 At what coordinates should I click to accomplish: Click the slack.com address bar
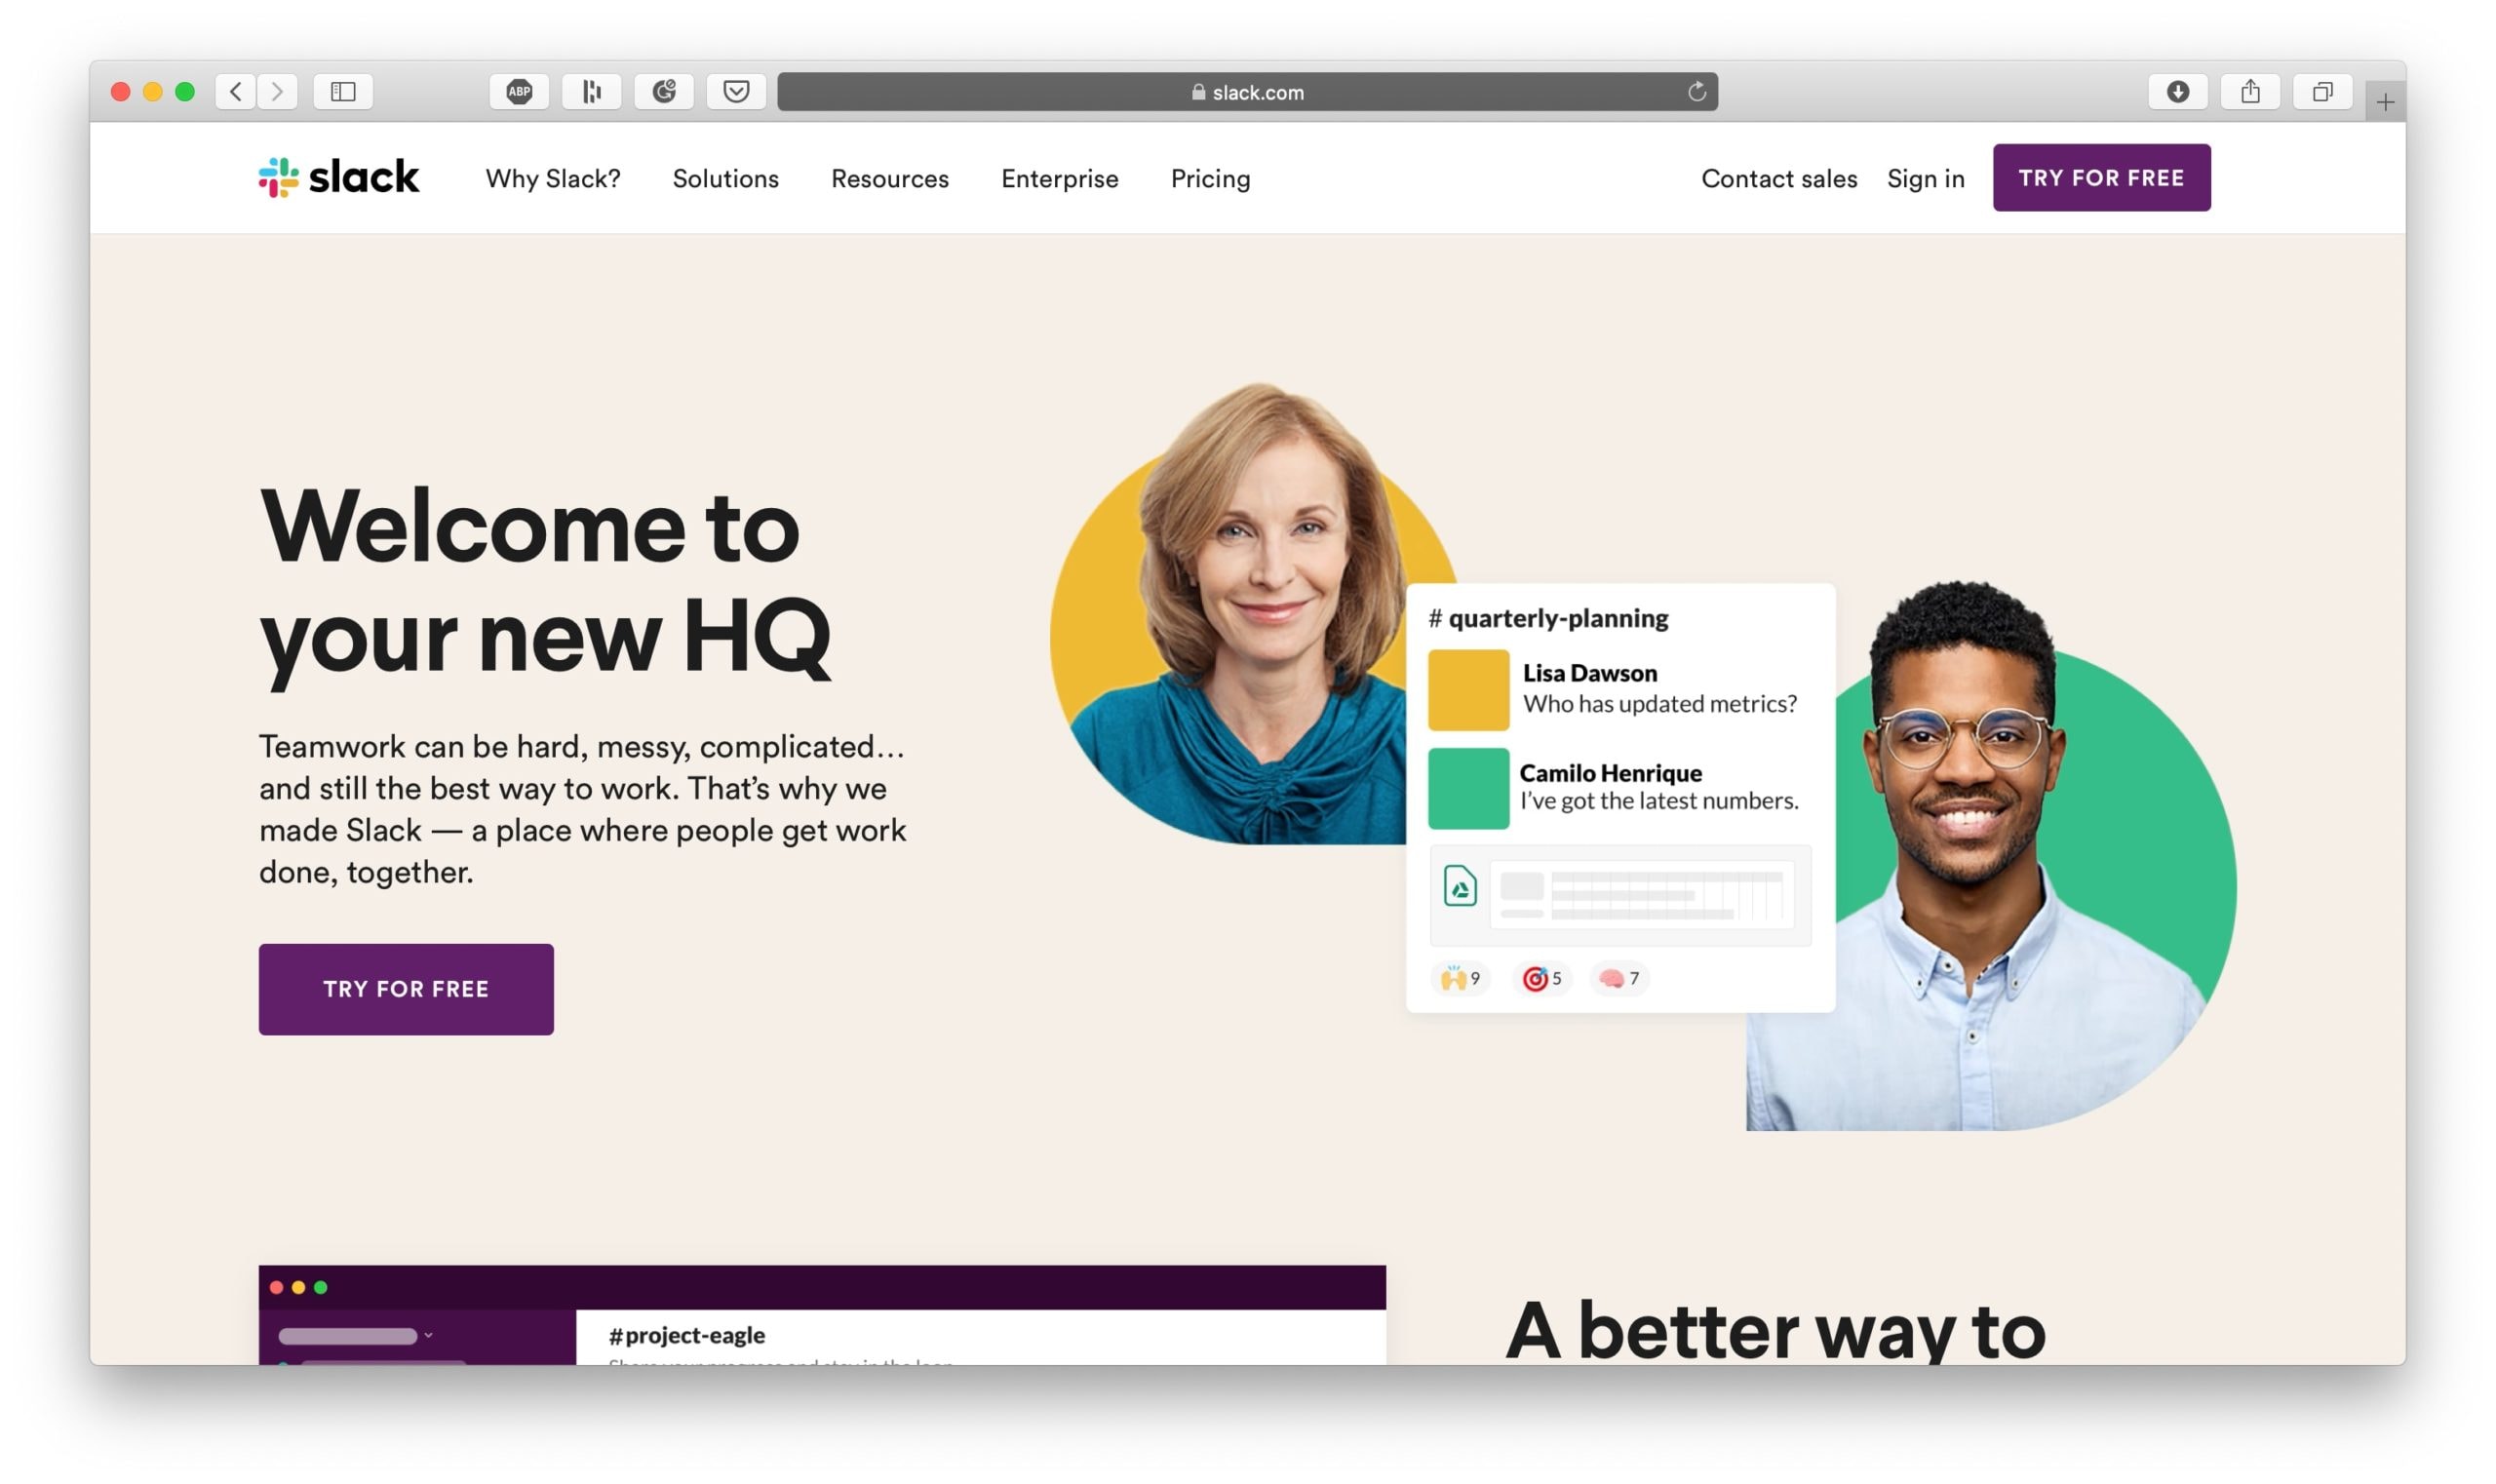1247,92
